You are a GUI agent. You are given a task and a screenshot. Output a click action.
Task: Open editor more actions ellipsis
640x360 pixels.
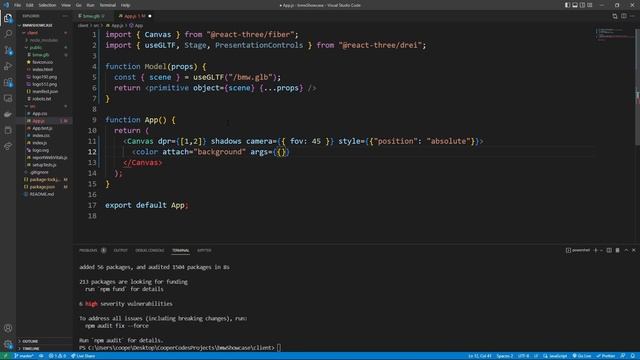pyautogui.click(x=633, y=16)
